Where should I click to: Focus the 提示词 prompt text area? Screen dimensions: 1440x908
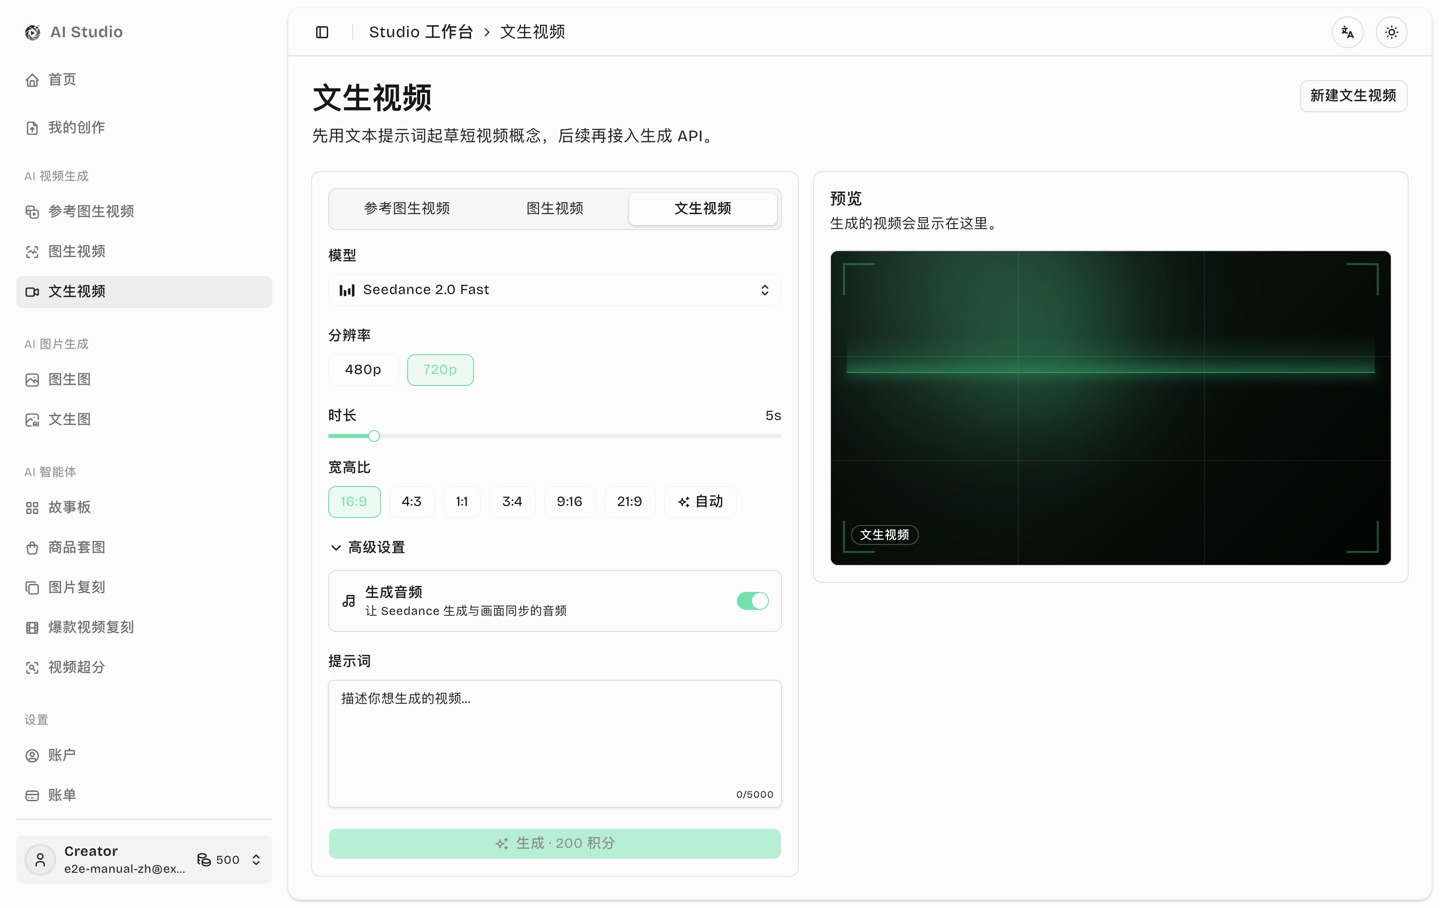(555, 744)
